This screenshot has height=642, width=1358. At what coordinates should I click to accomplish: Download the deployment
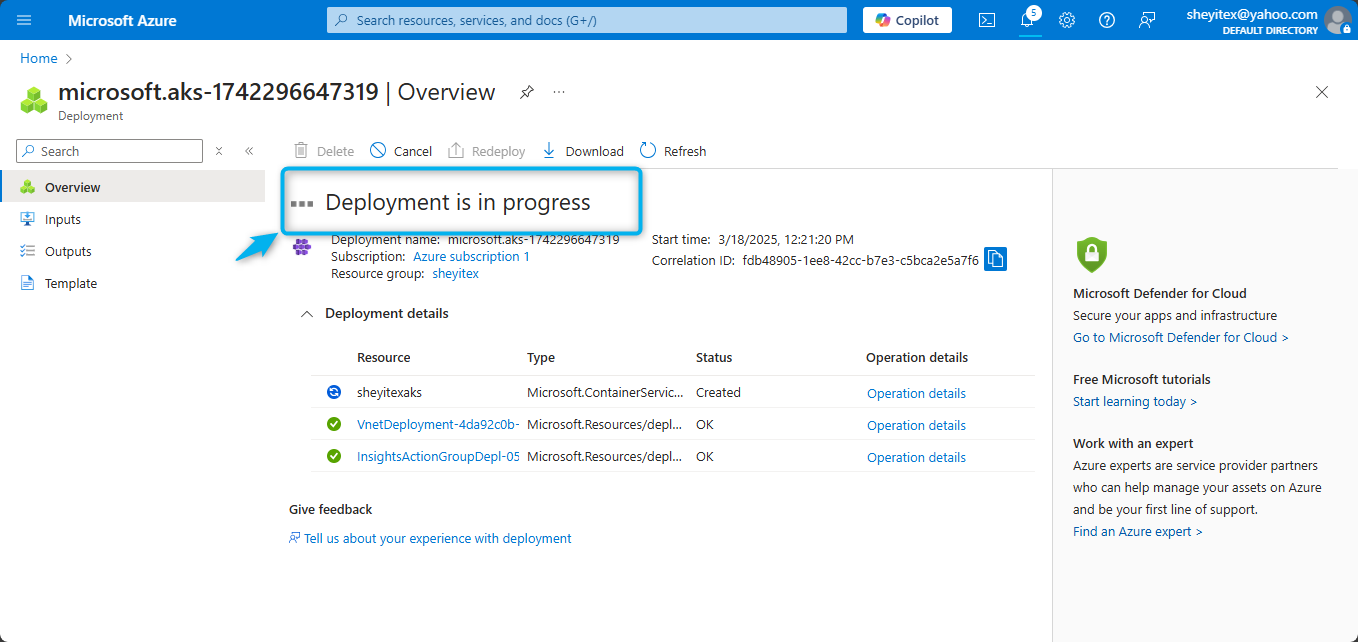[x=583, y=151]
